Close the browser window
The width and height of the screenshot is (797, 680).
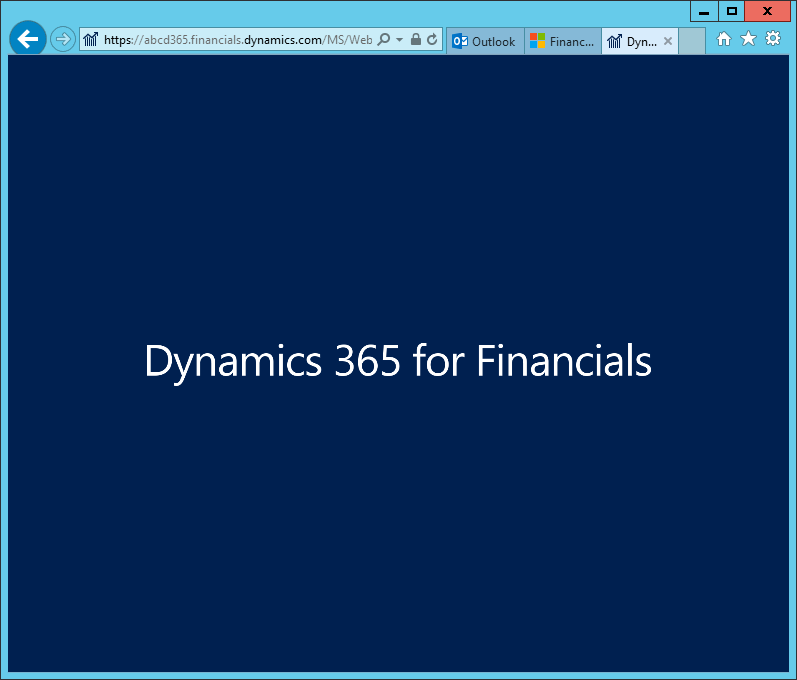click(768, 11)
